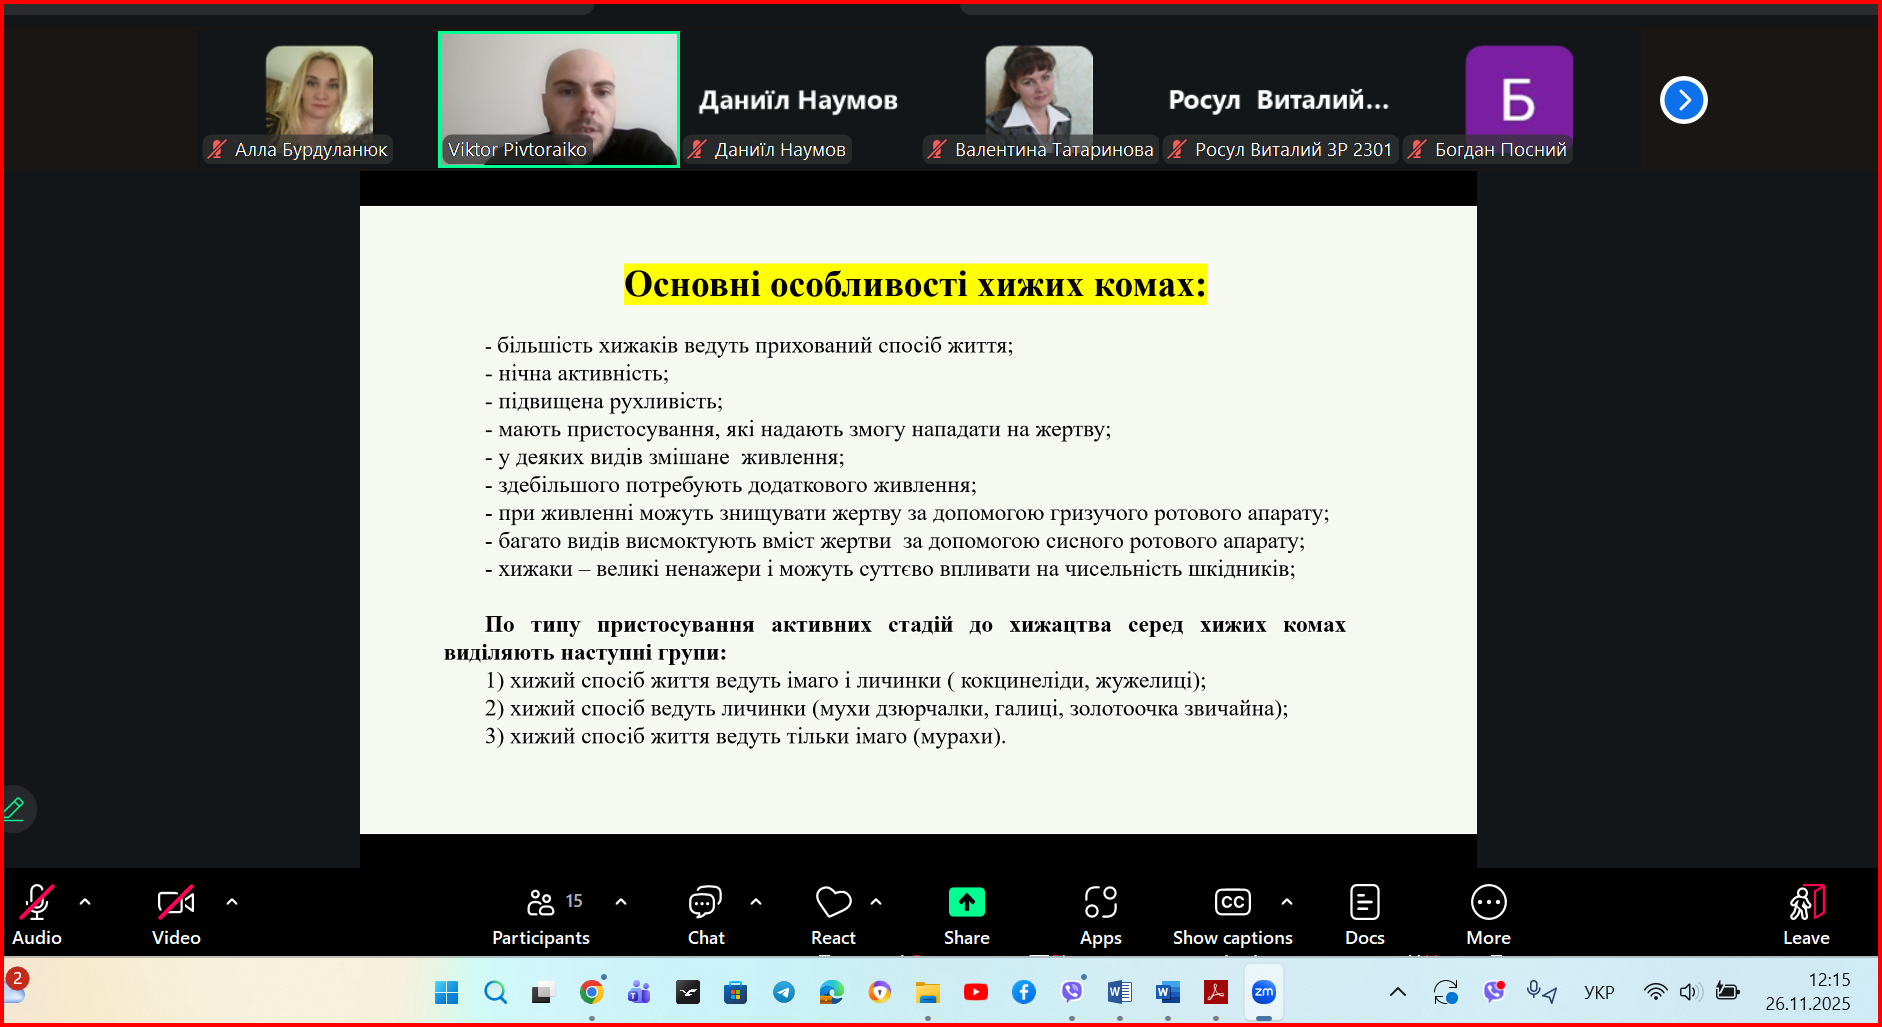Turn on Show captions
Image resolution: width=1882 pixels, height=1027 pixels.
[1232, 914]
